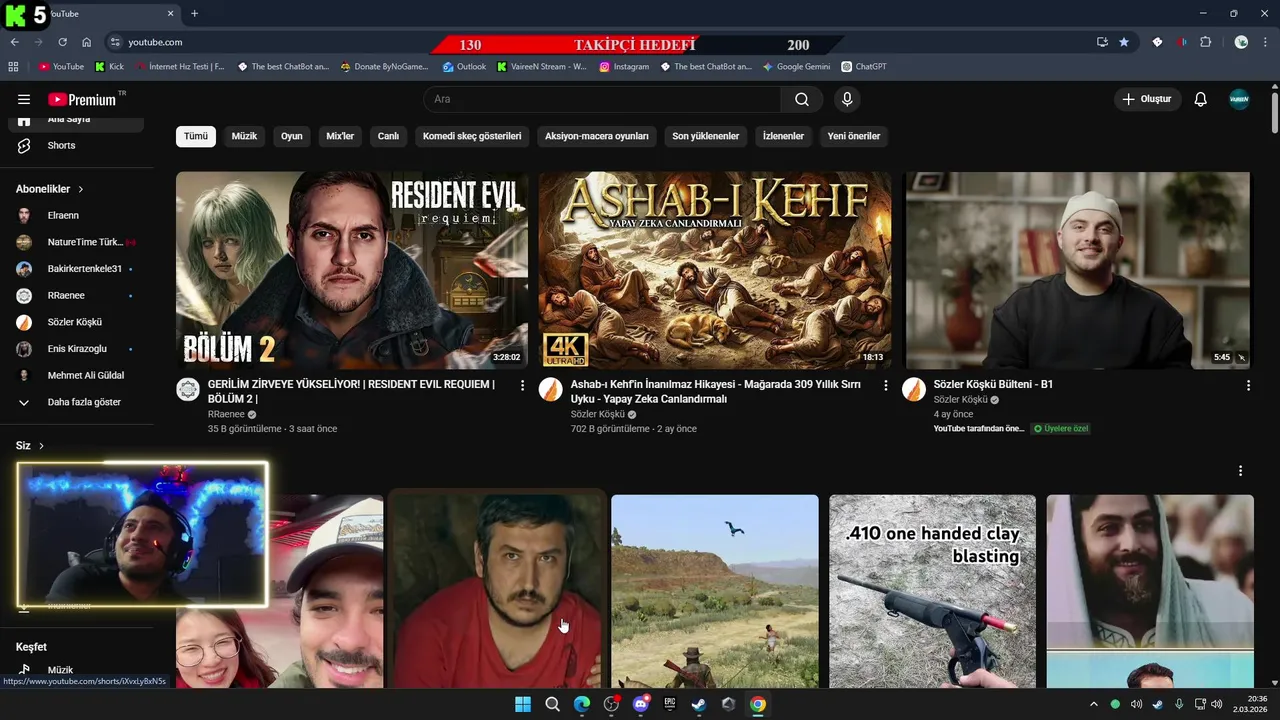The image size is (1280, 720).
Task: Click the magnifier search button
Action: pyautogui.click(x=802, y=99)
